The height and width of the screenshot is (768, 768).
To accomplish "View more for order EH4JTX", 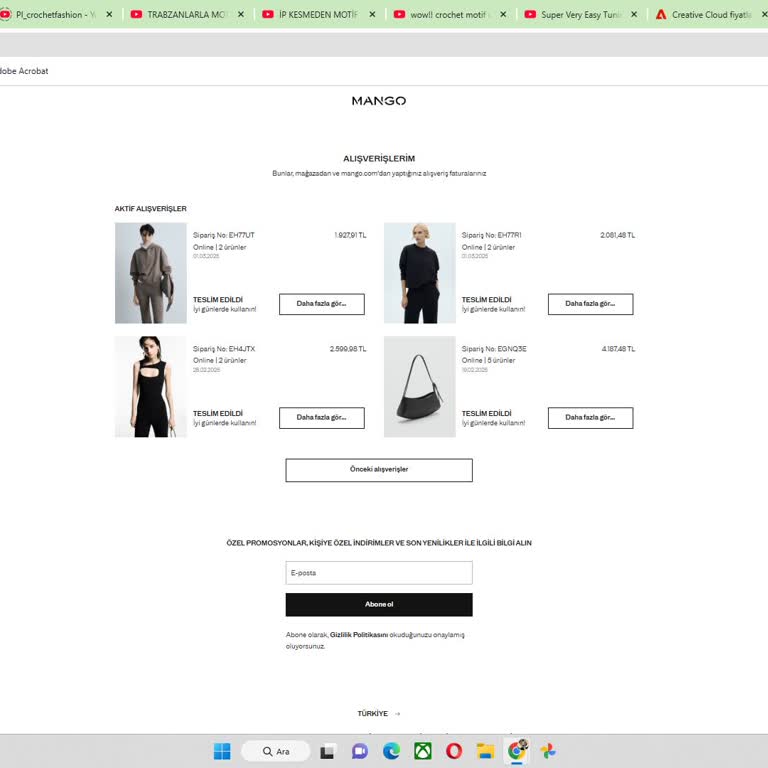I will (x=322, y=418).
